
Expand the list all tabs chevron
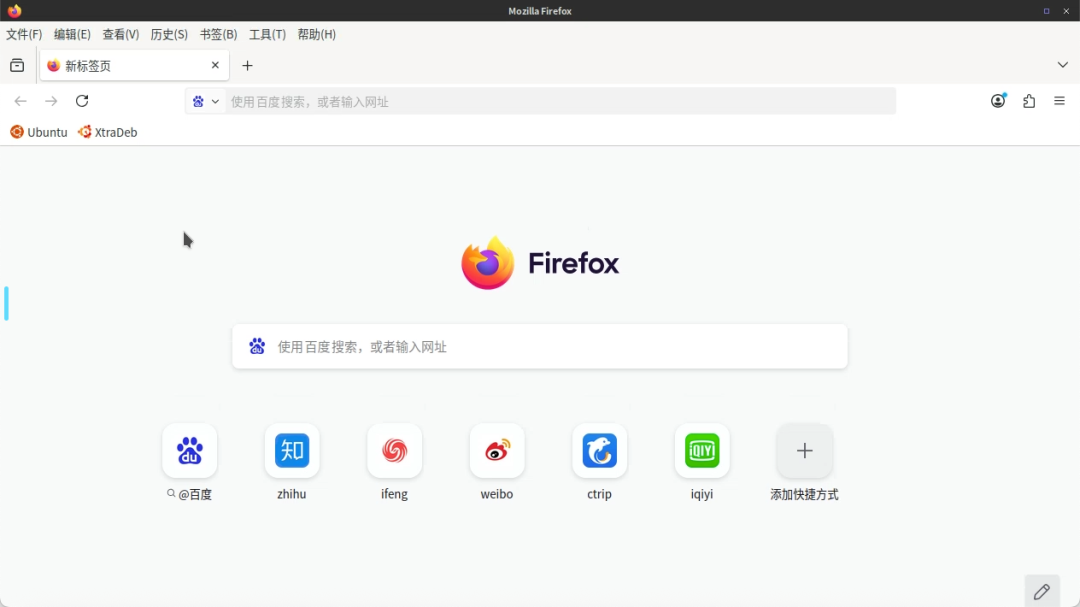(x=1063, y=65)
